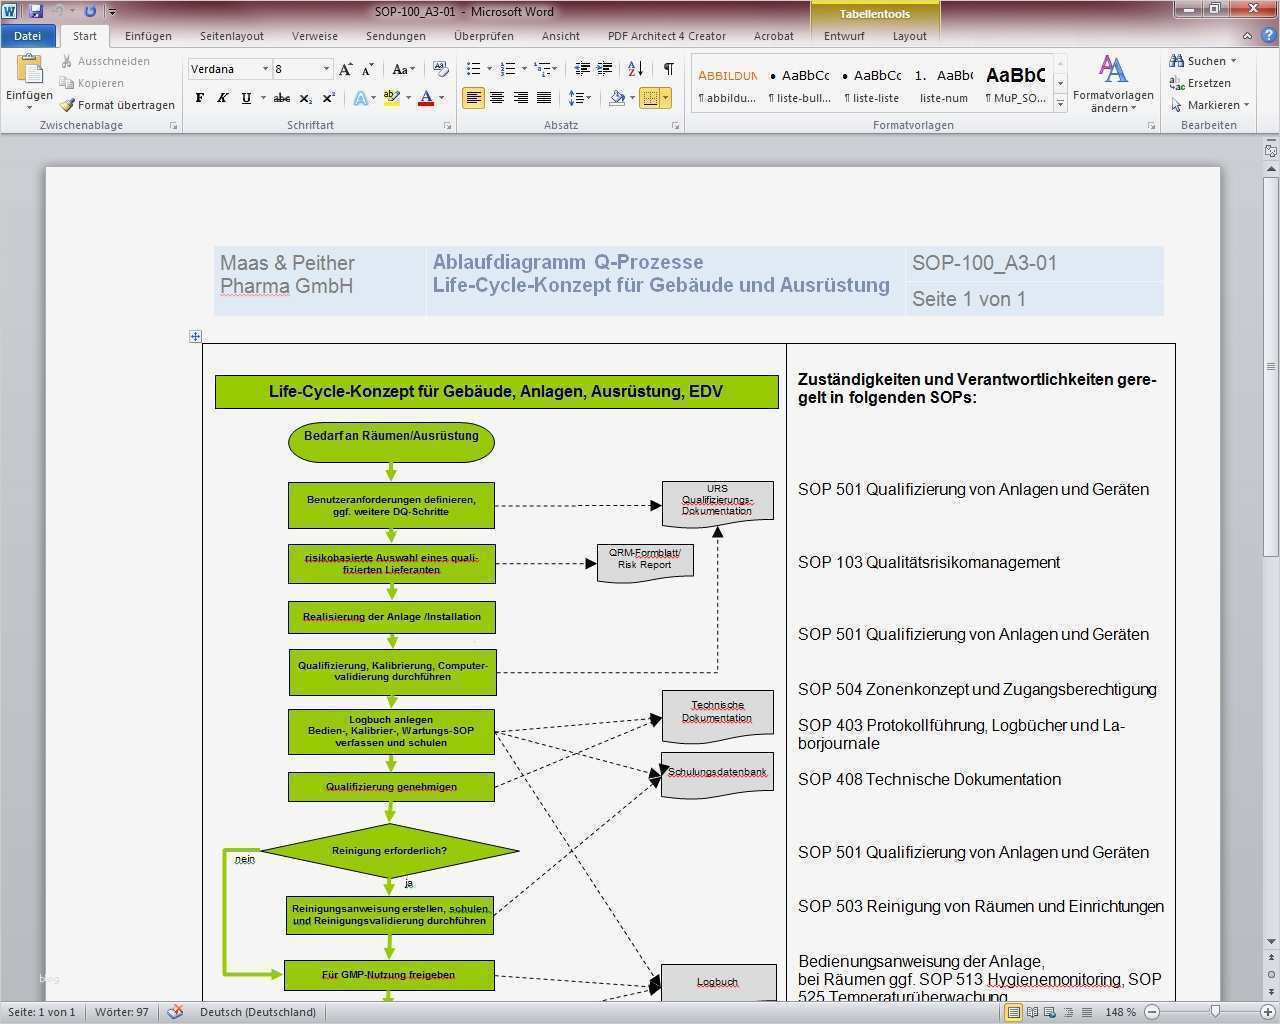The width and height of the screenshot is (1280, 1024).
Task: Open the Verdana font name dropdown
Action: coord(265,69)
